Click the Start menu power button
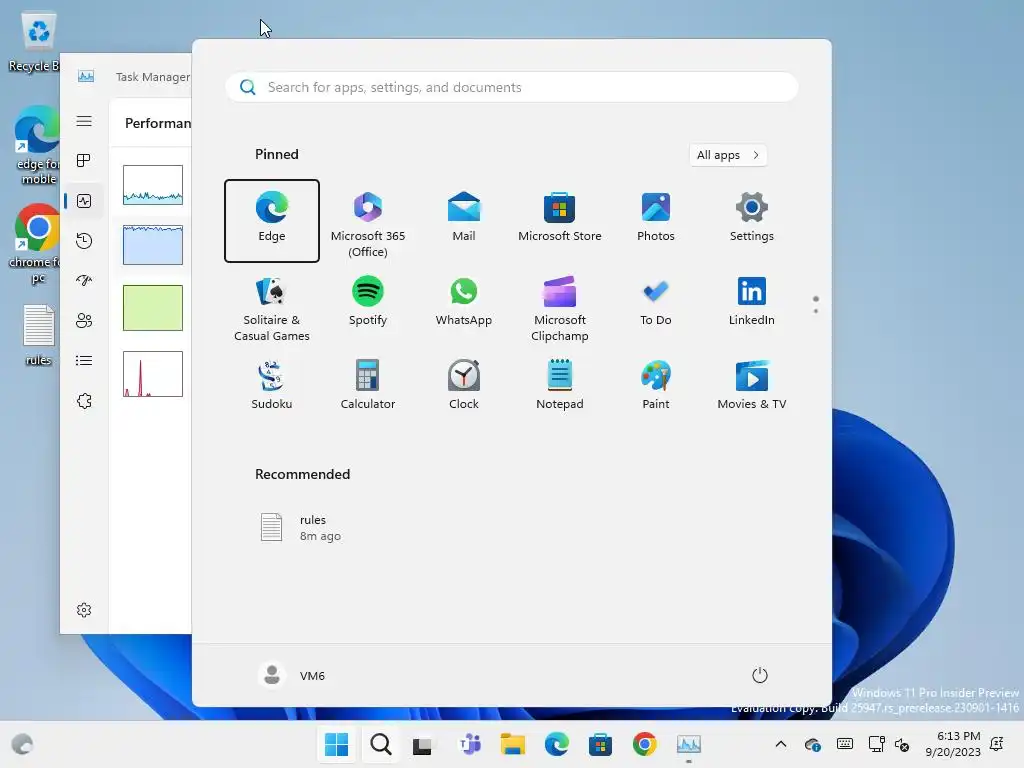 760,675
